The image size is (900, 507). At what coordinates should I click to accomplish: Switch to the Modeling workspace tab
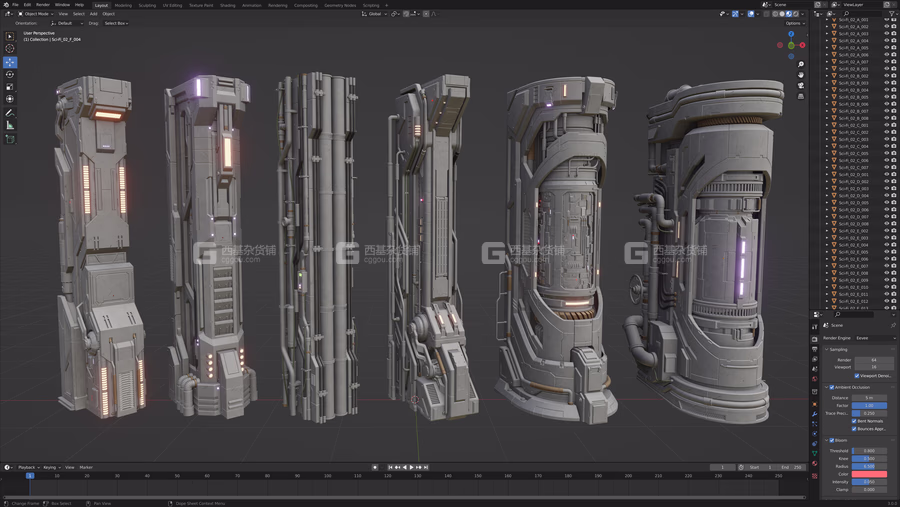(x=123, y=5)
